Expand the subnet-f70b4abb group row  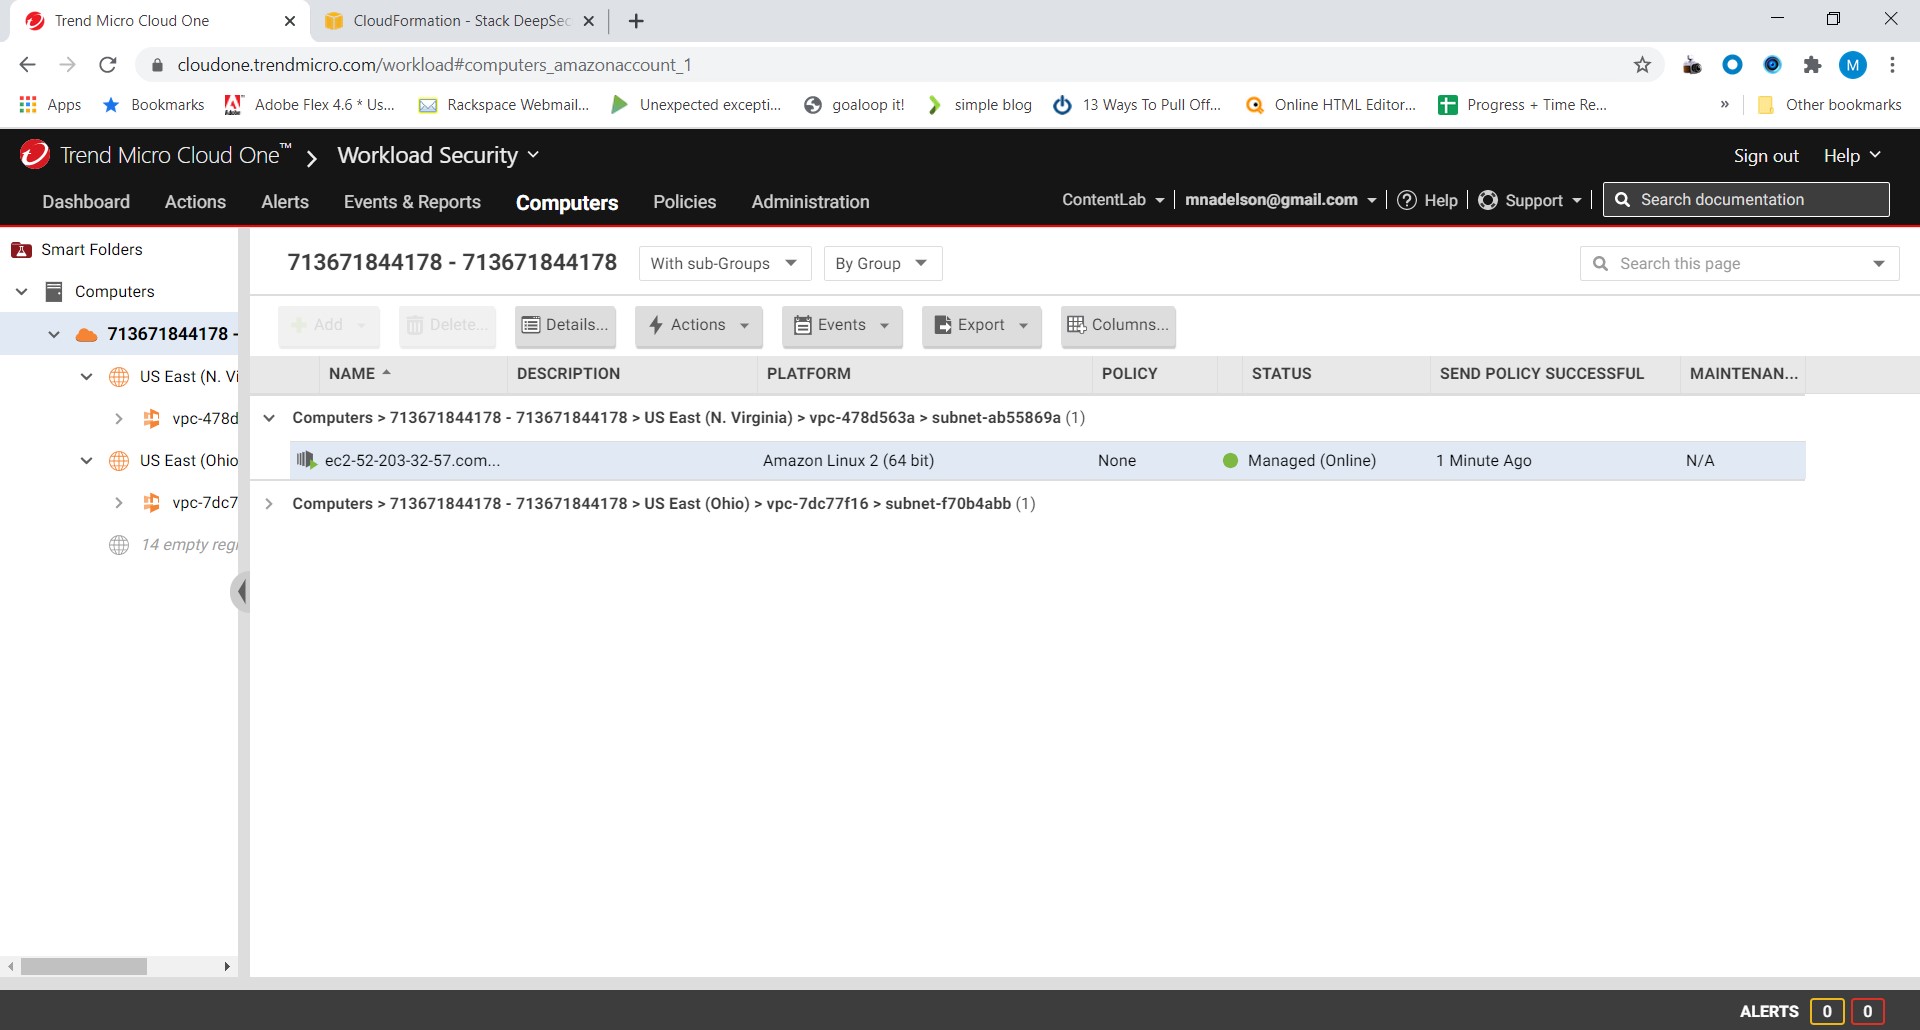[269, 504]
